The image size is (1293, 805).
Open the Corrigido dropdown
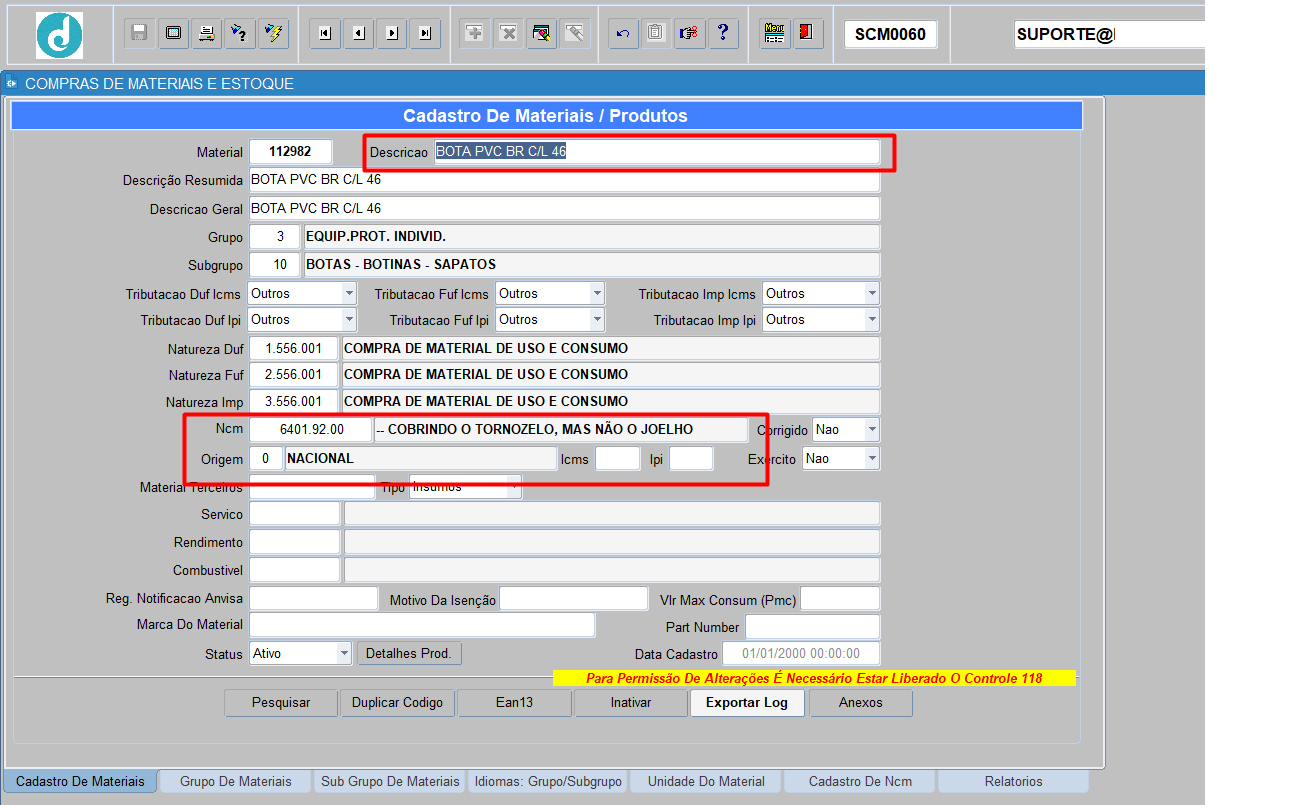click(x=872, y=429)
